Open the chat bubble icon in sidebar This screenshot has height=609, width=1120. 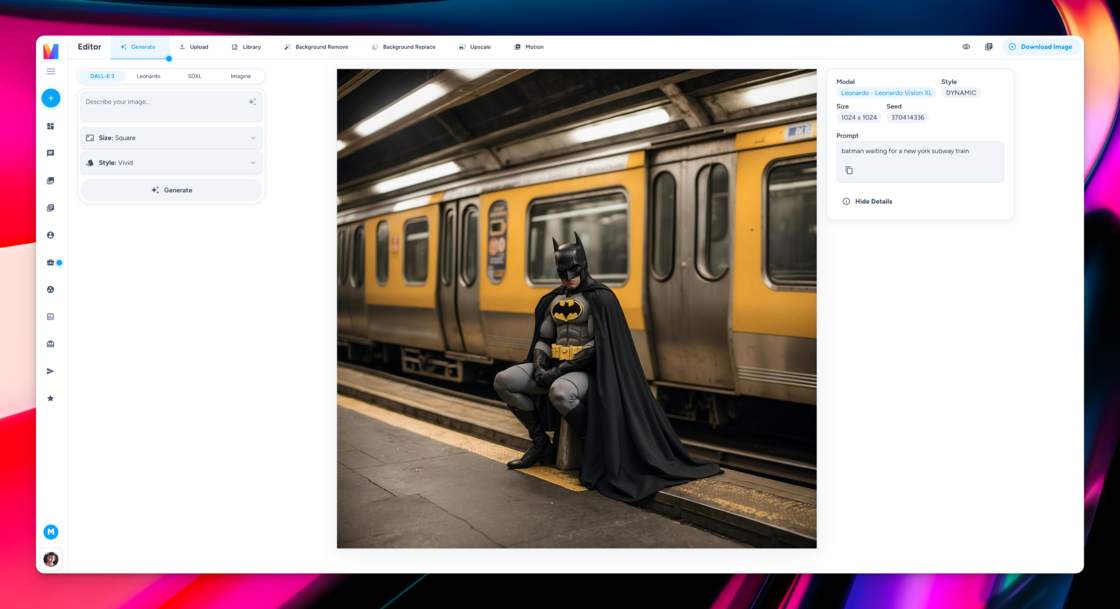click(x=51, y=153)
